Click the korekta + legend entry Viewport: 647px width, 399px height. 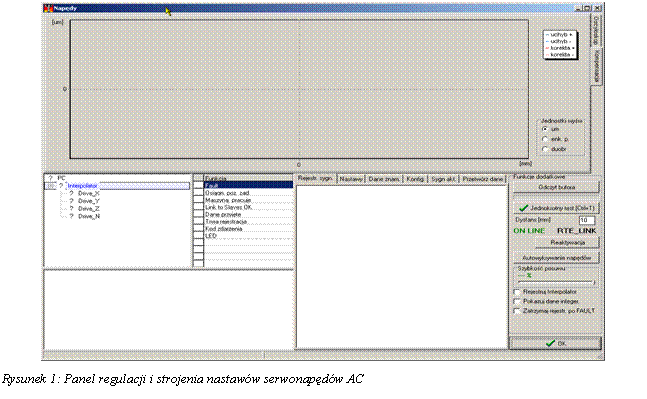tap(560, 48)
